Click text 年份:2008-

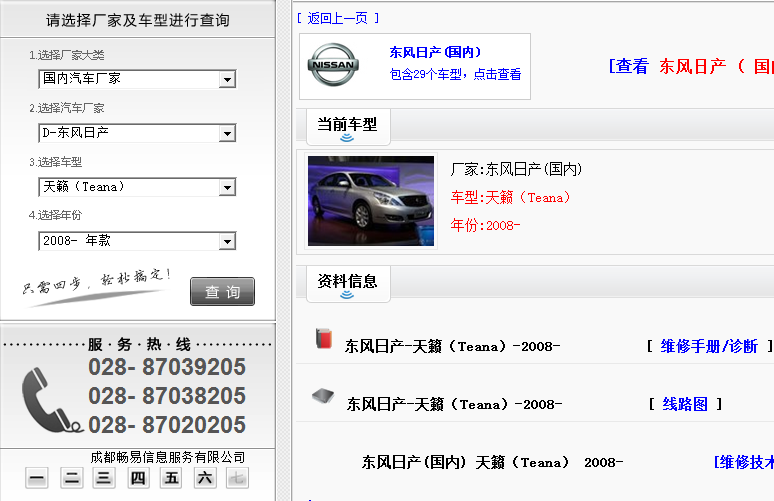point(485,225)
